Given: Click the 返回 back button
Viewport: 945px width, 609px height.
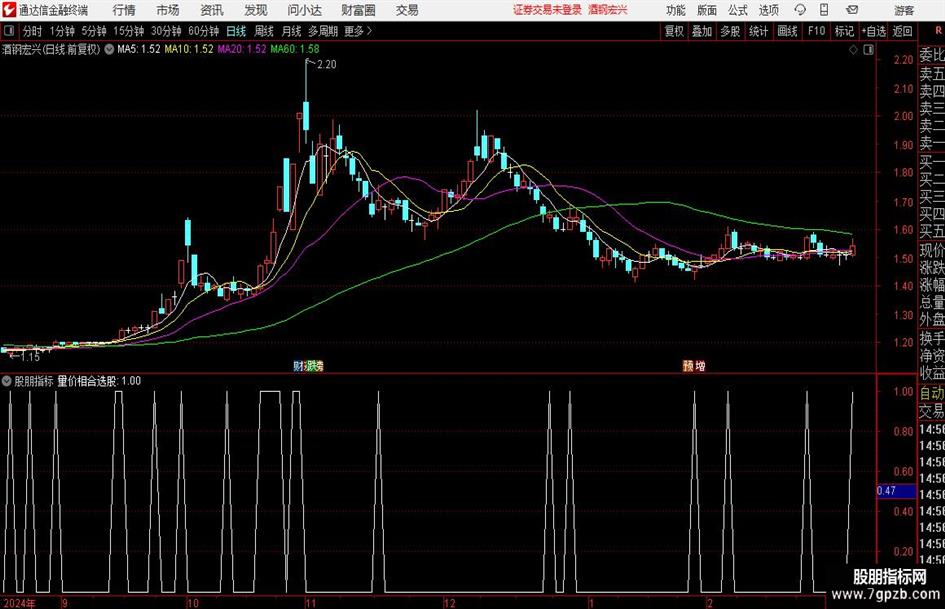Looking at the screenshot, I should coord(902,31).
